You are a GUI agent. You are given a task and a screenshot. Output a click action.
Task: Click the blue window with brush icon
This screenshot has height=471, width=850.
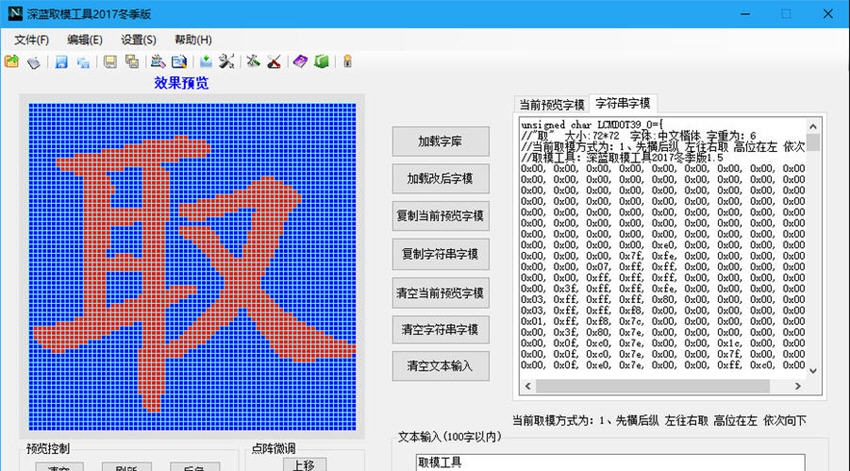pyautogui.click(x=179, y=62)
